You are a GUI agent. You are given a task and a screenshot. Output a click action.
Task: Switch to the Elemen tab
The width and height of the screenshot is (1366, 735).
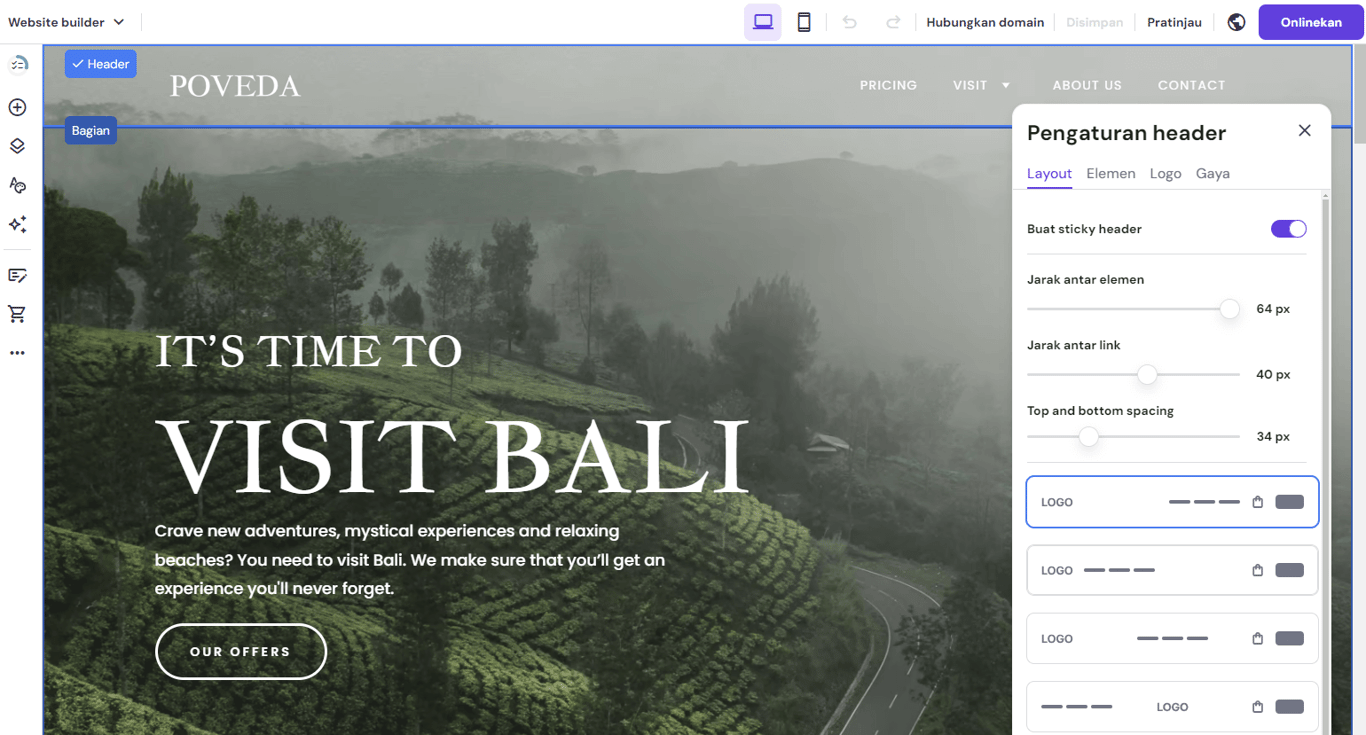coord(1111,173)
